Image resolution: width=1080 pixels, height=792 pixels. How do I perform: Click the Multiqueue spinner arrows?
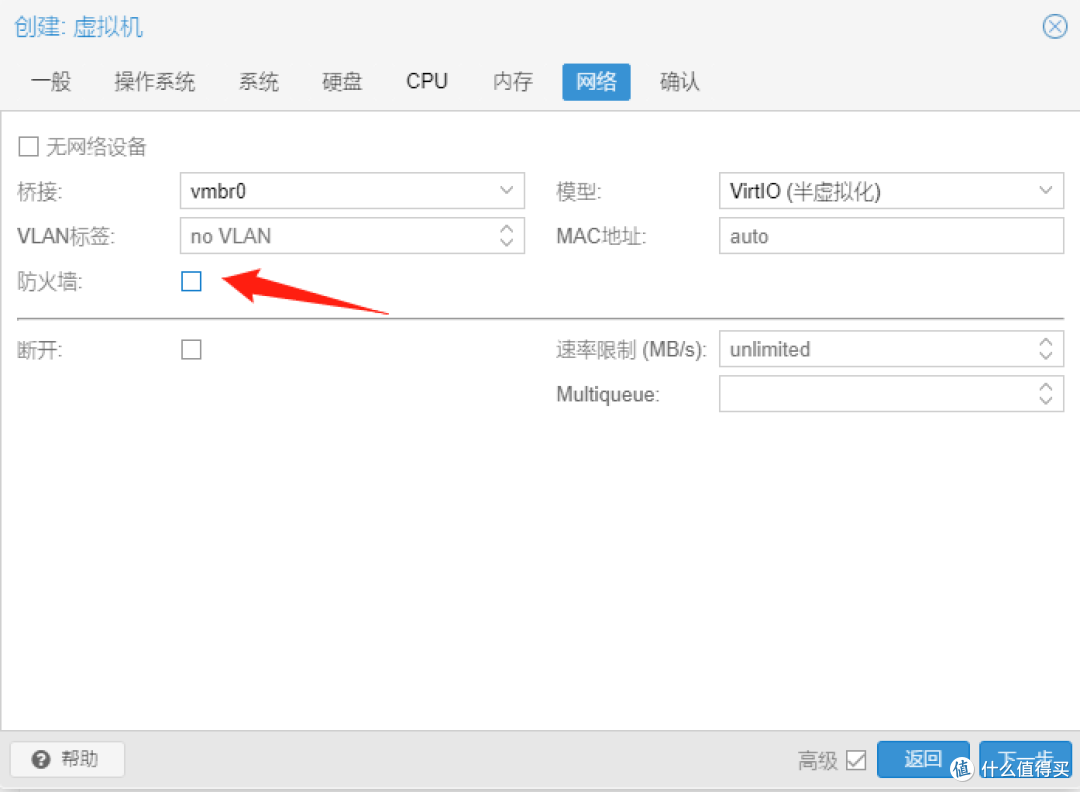[x=1045, y=394]
